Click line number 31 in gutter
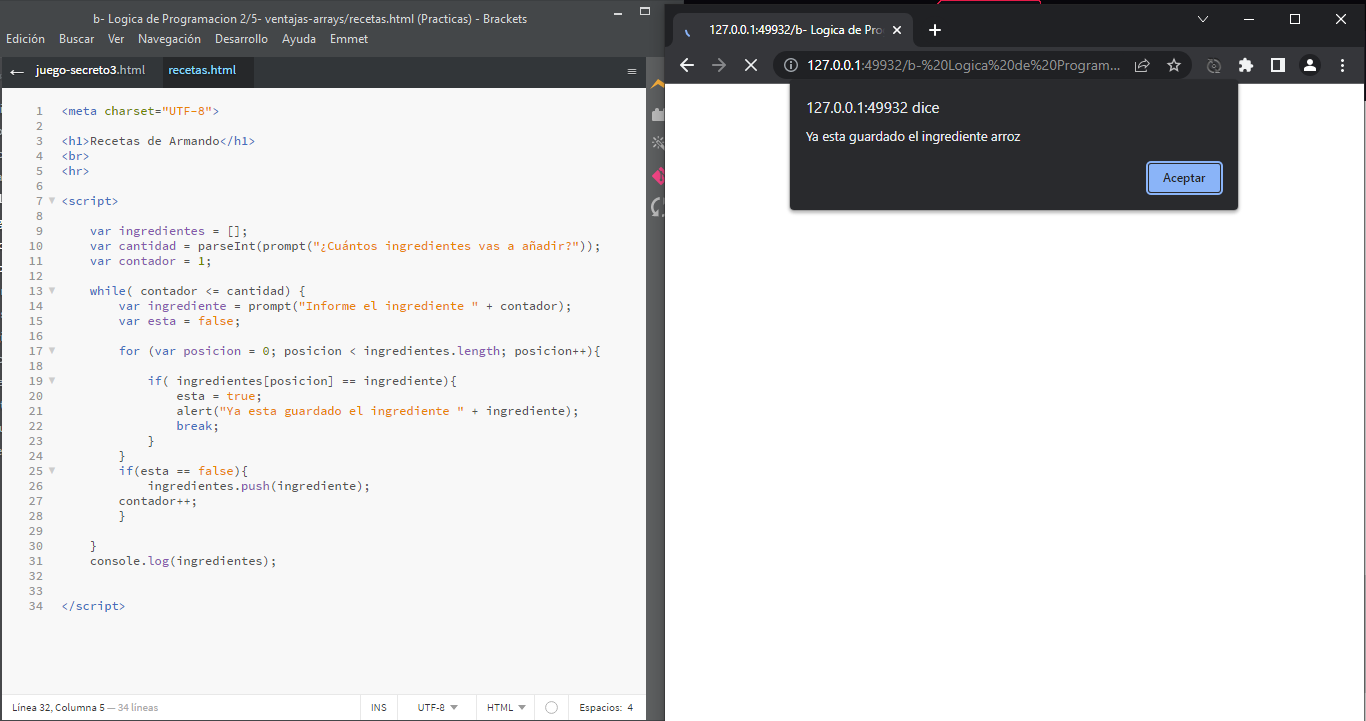This screenshot has width=1366, height=721. click(x=36, y=561)
